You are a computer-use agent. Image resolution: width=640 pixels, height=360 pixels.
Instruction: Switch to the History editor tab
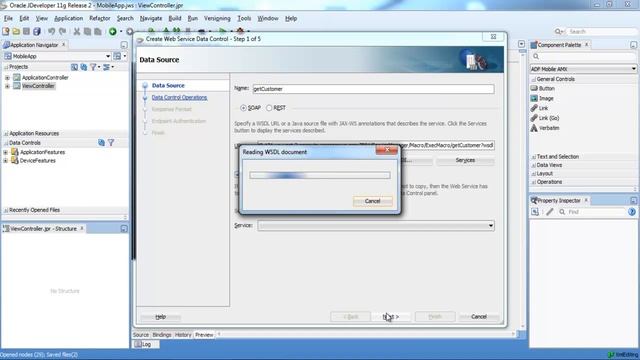(x=183, y=335)
